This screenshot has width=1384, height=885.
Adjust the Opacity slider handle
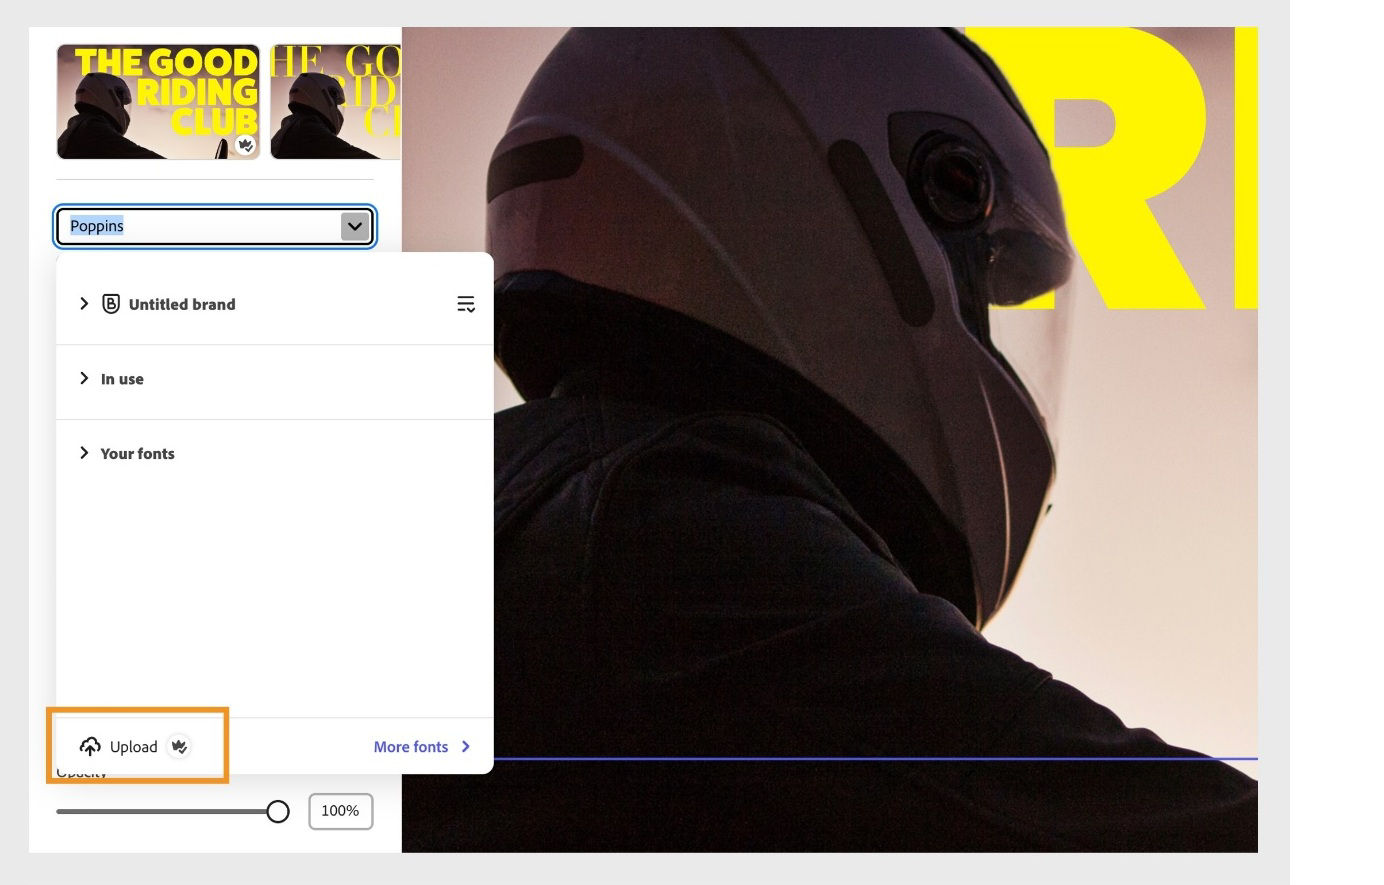[278, 811]
